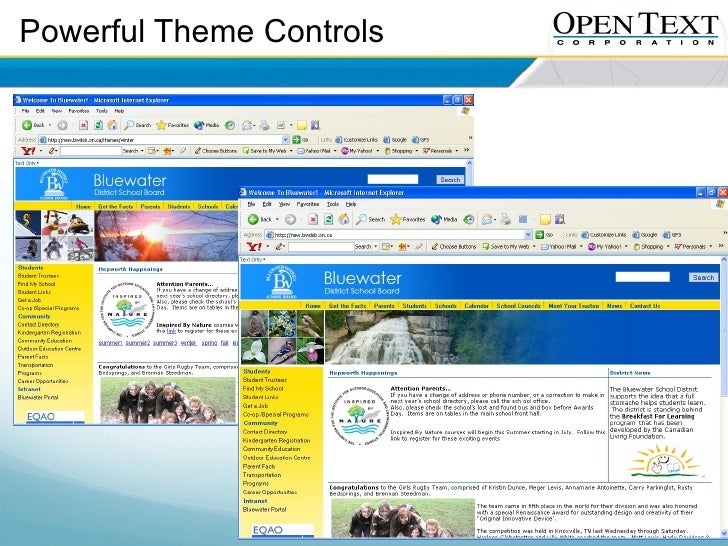The image size is (728, 546).
Task: Open Search in back browser toolbar
Action: coord(137,125)
